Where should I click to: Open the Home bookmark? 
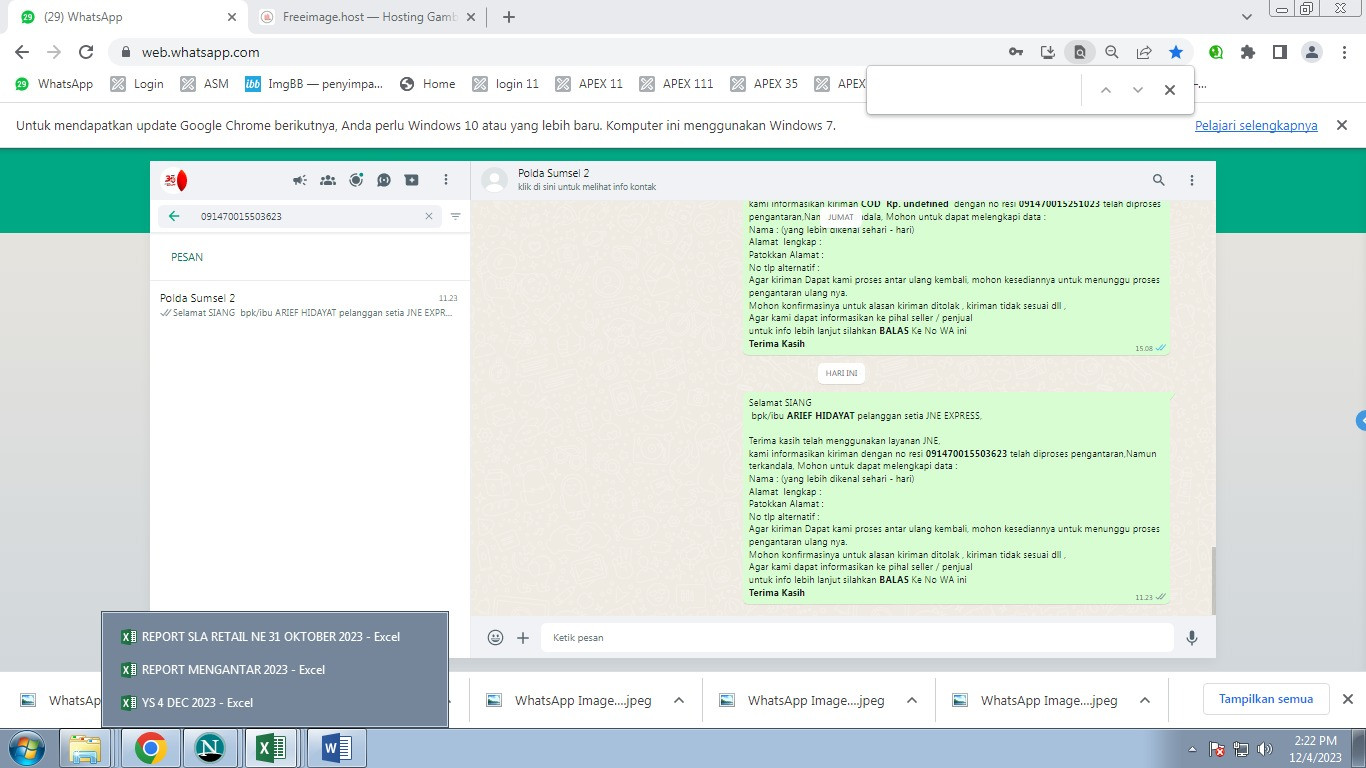pos(427,84)
